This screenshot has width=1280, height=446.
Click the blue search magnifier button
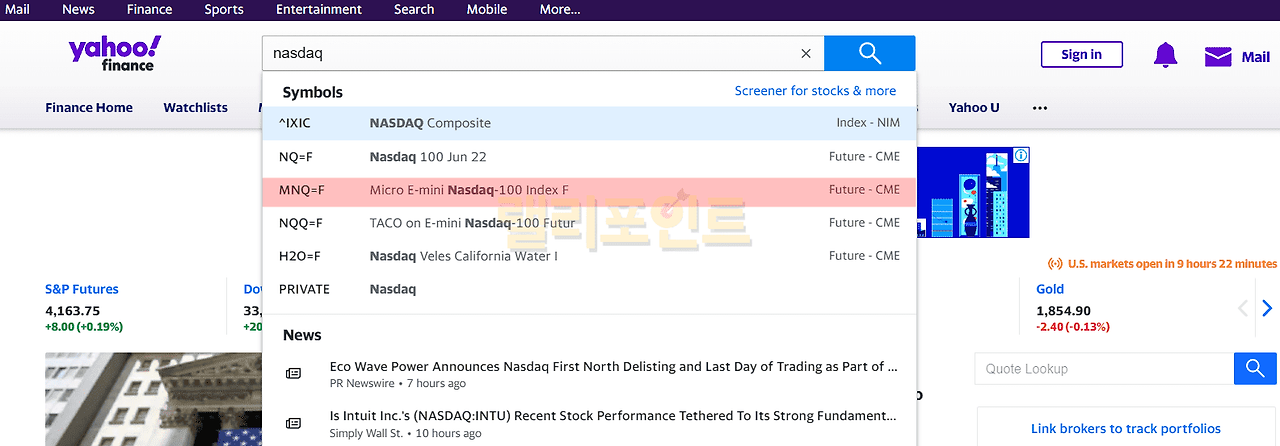[869, 54]
